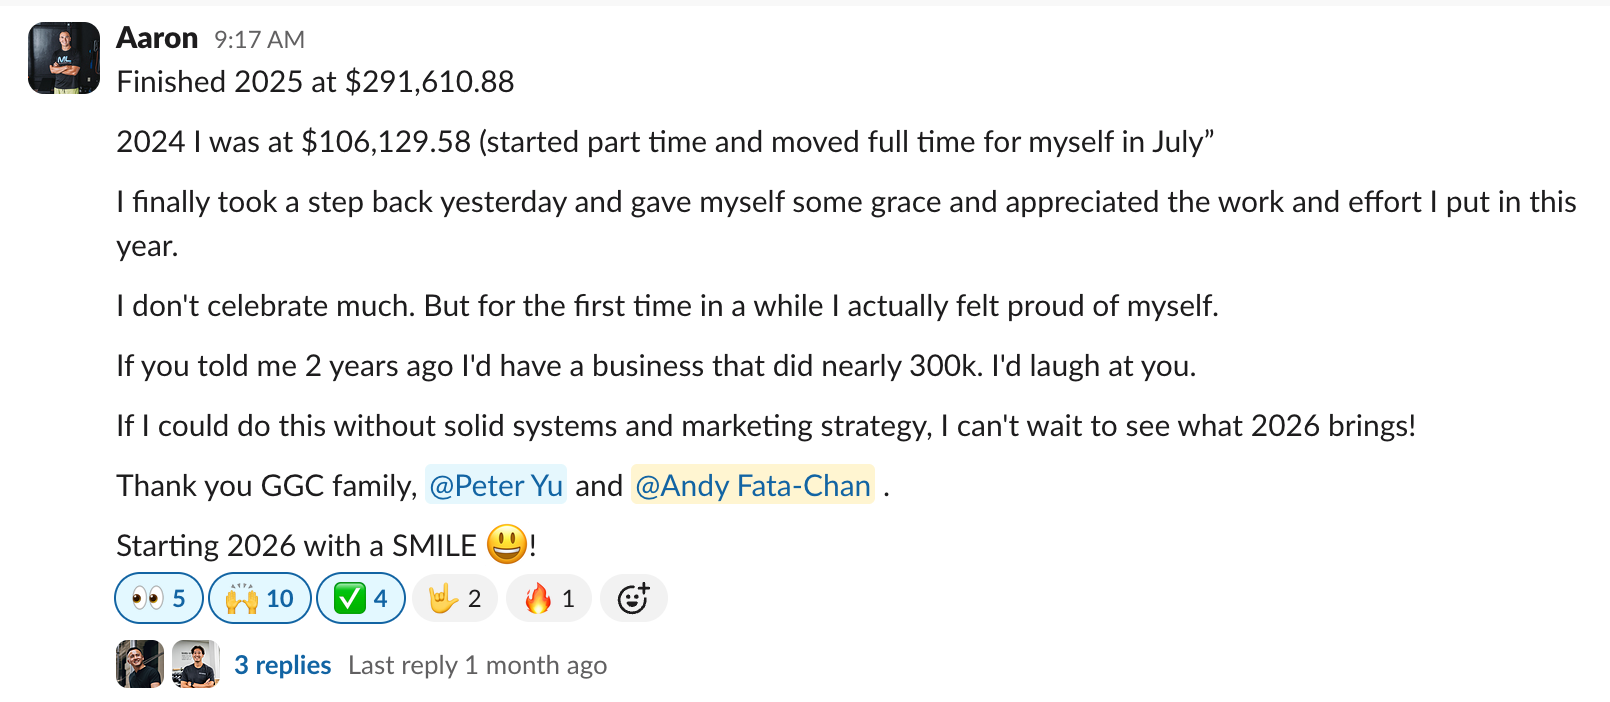Open the 3 replies thread
The height and width of the screenshot is (702, 1610).
[x=283, y=665]
